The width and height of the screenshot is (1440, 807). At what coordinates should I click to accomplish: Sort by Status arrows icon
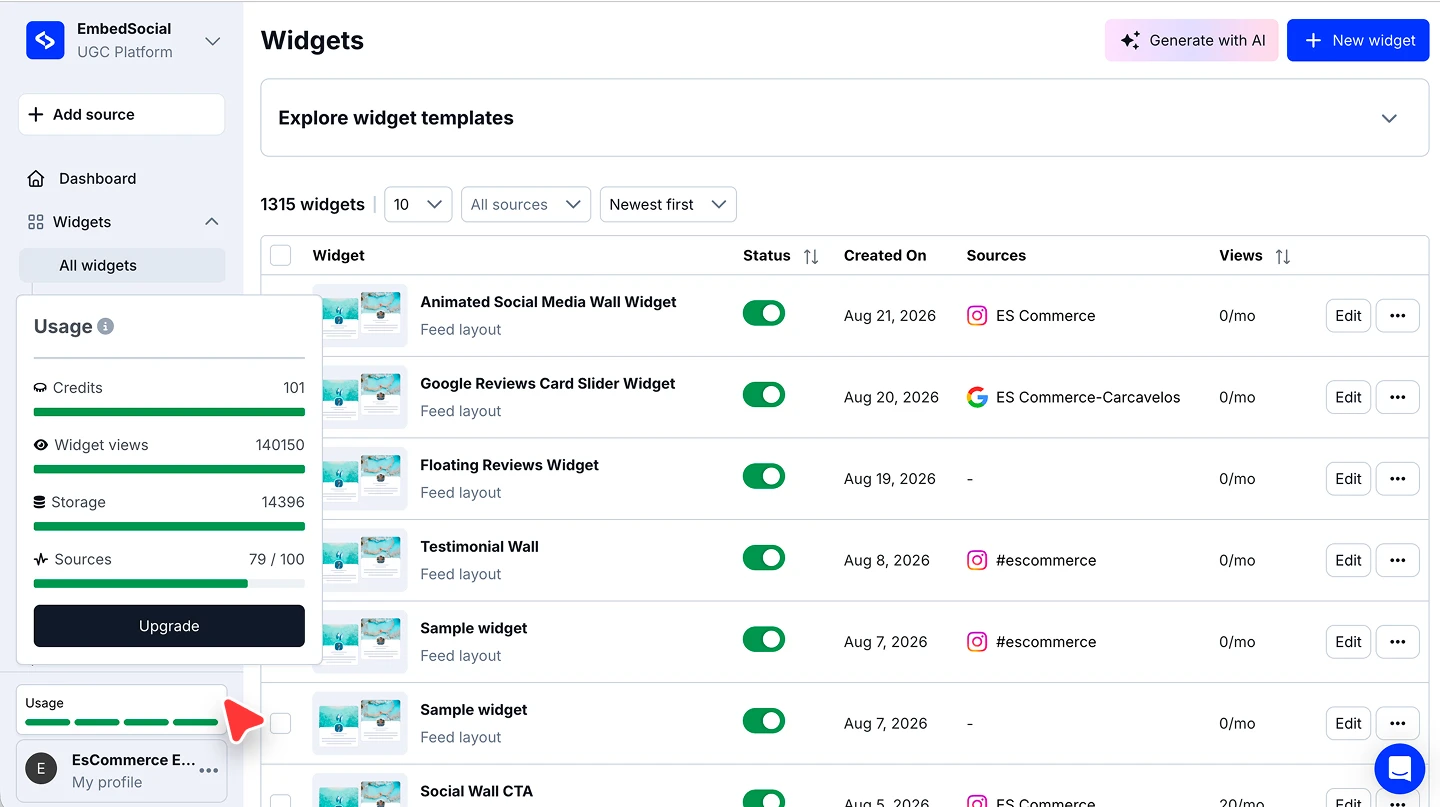811,256
